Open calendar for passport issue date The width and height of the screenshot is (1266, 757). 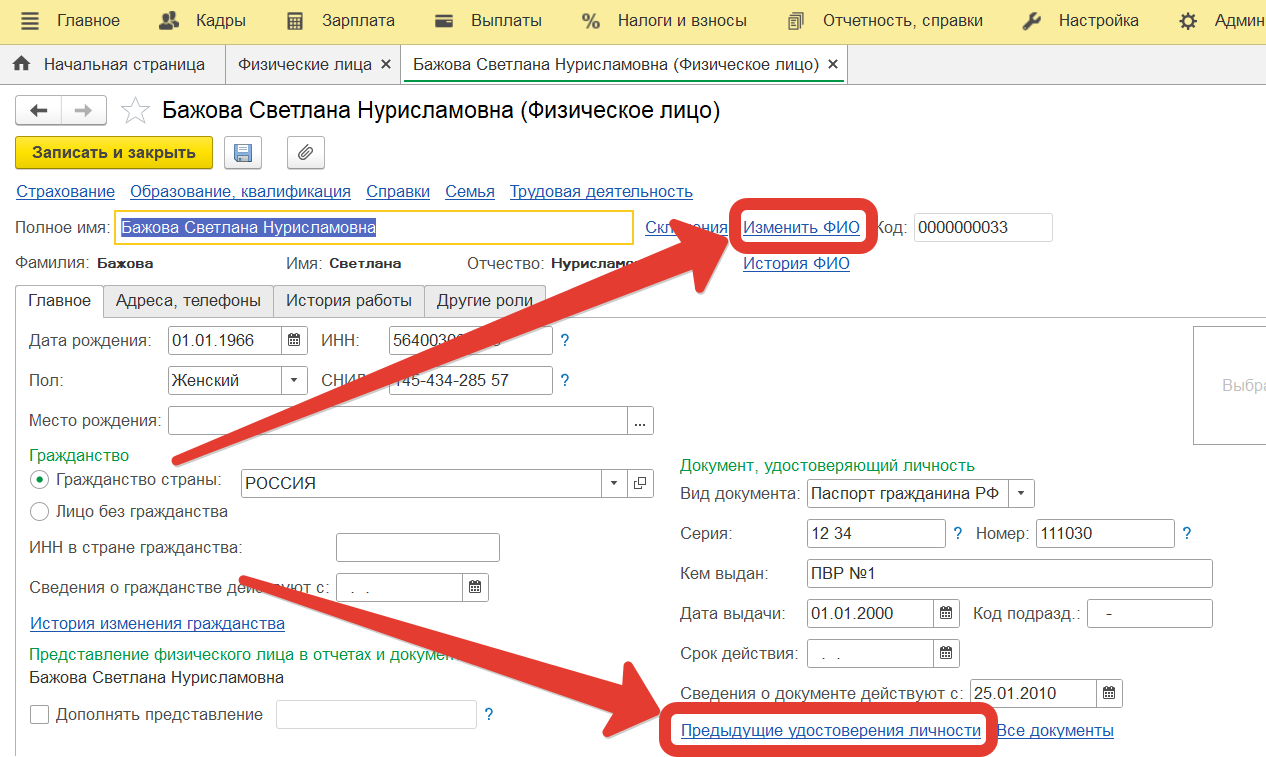tap(946, 613)
